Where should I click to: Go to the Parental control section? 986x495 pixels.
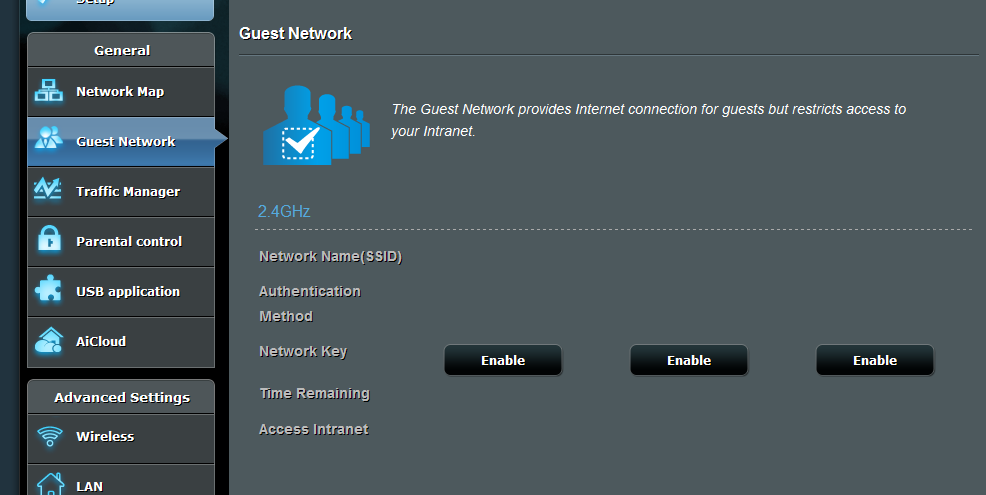point(121,242)
